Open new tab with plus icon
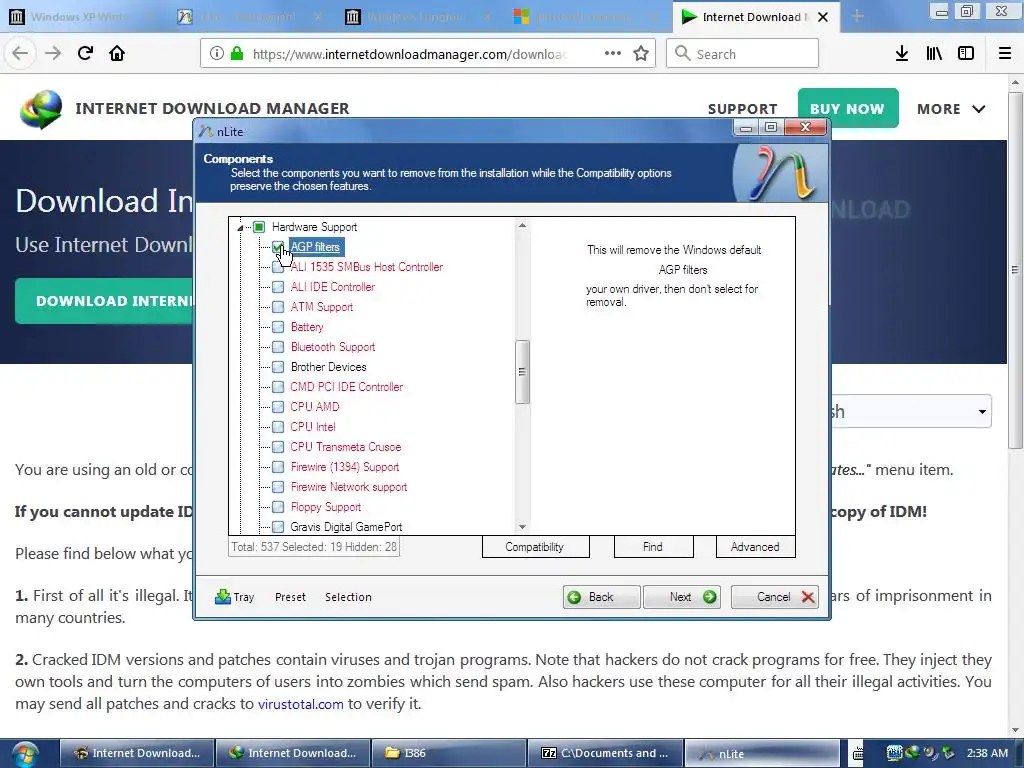 pos(857,17)
